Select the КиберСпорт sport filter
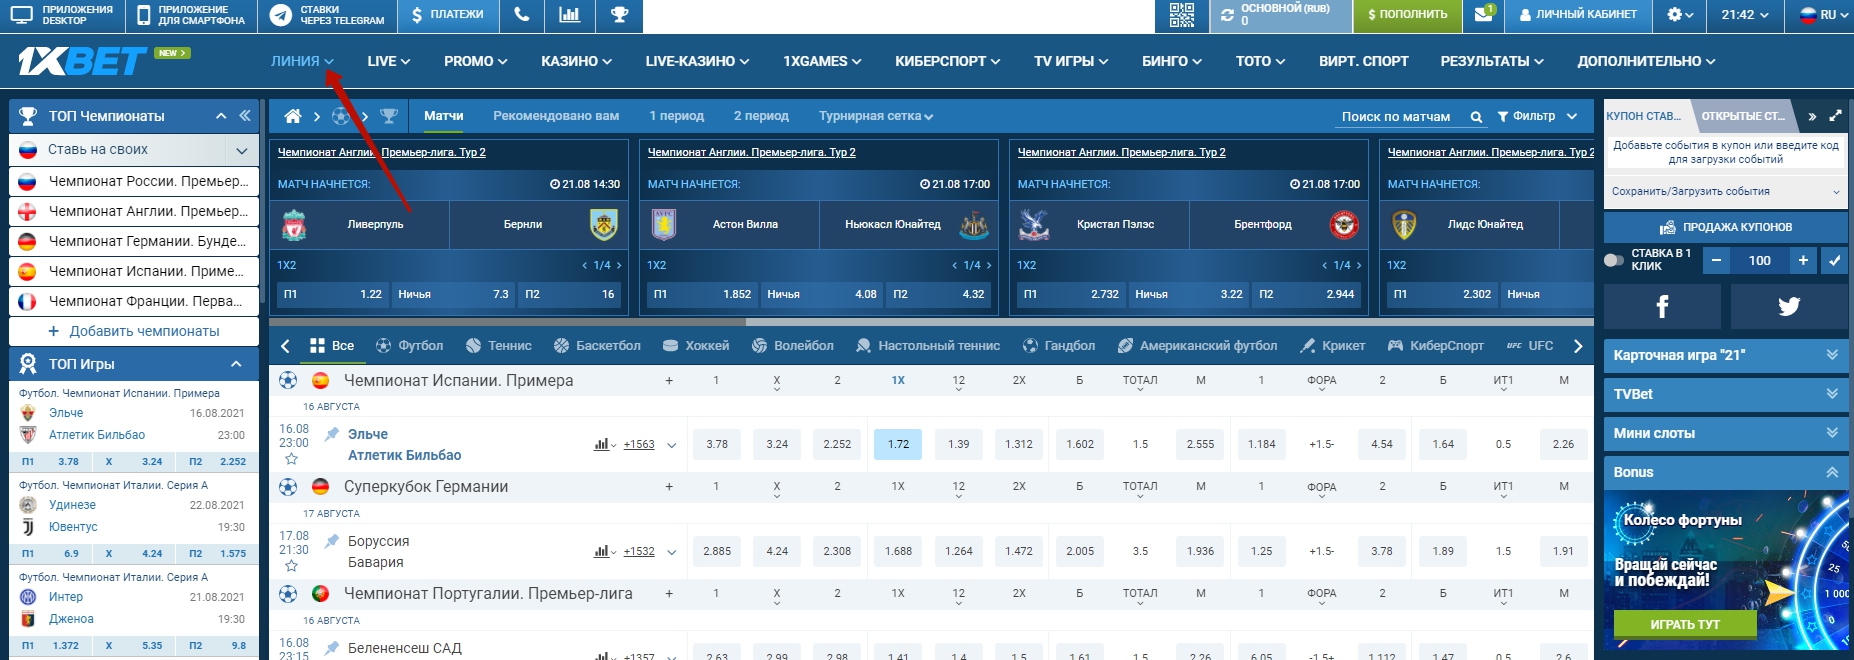Image resolution: width=1854 pixels, height=660 pixels. (x=1435, y=346)
